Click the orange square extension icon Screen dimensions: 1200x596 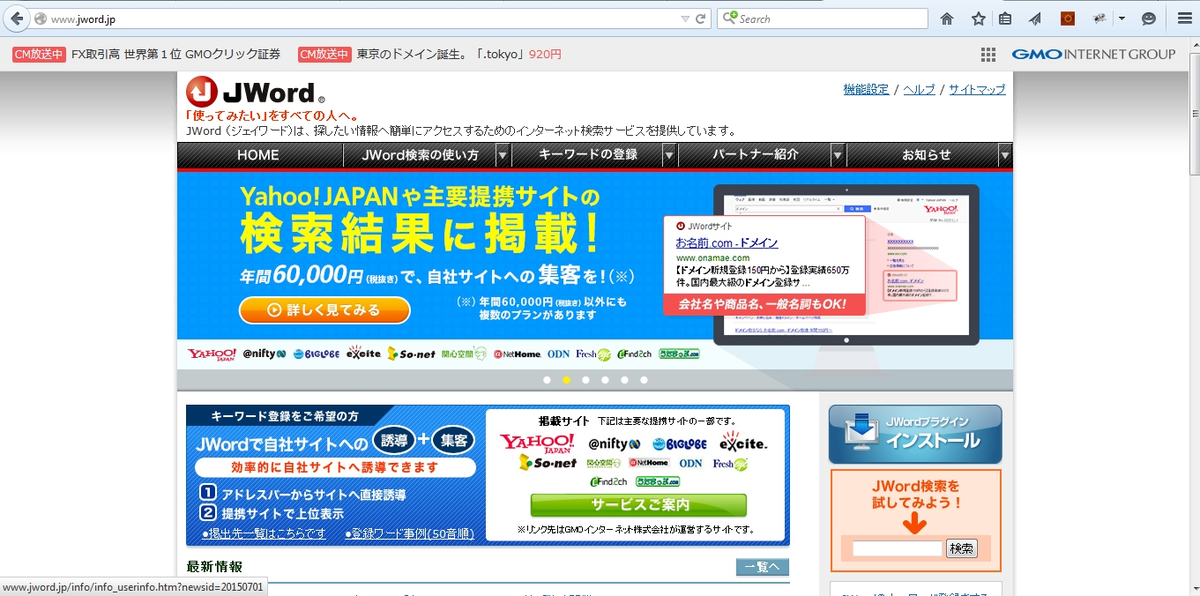[1068, 18]
